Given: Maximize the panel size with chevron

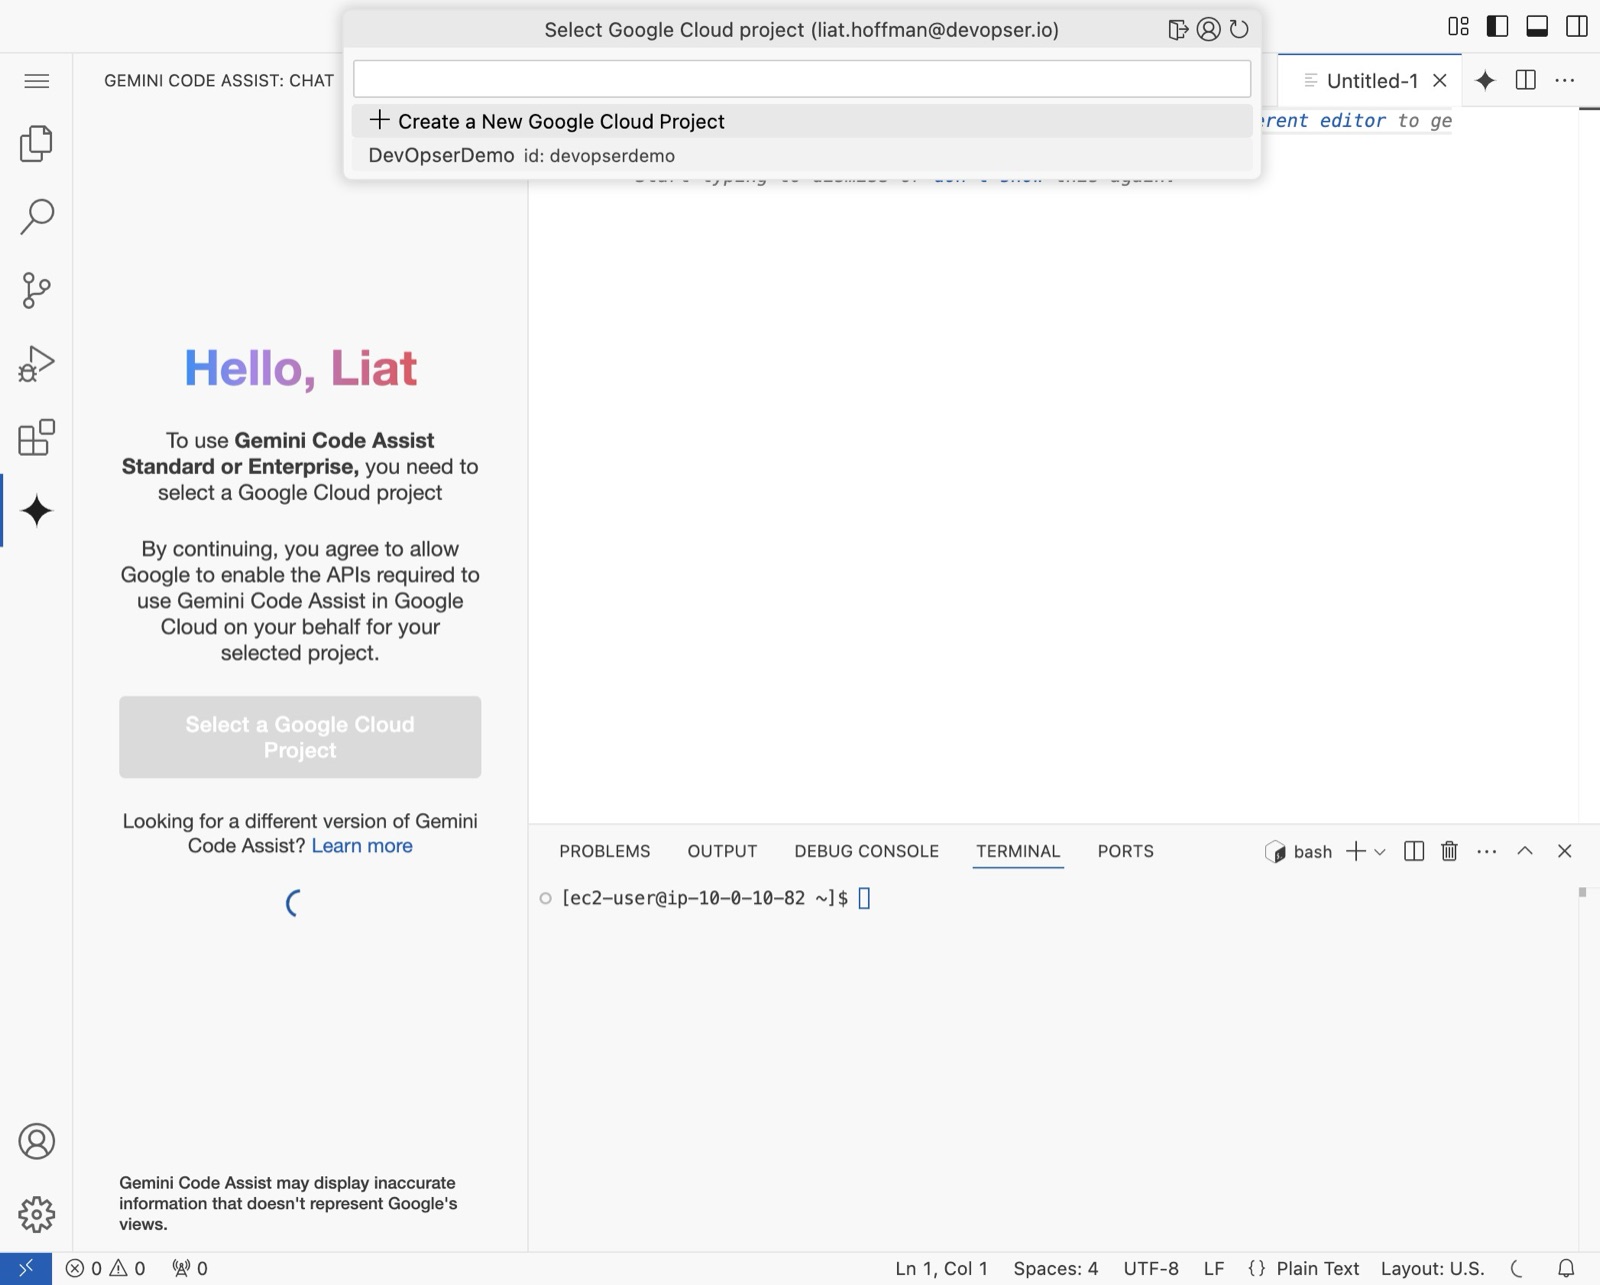Looking at the screenshot, I should coord(1525,851).
